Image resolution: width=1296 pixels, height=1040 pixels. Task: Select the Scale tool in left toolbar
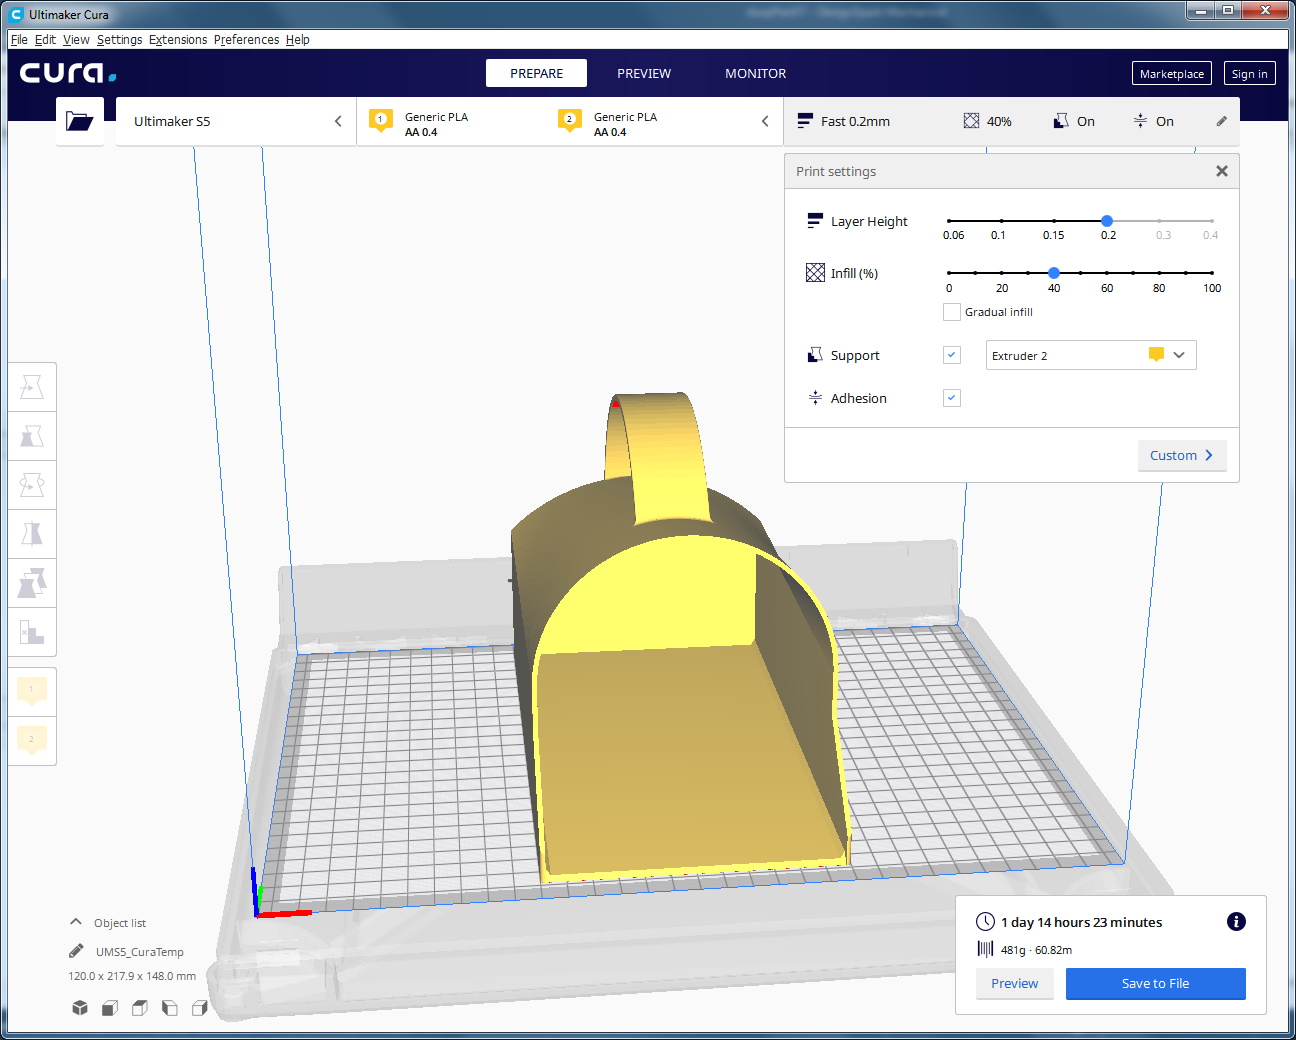(x=32, y=436)
